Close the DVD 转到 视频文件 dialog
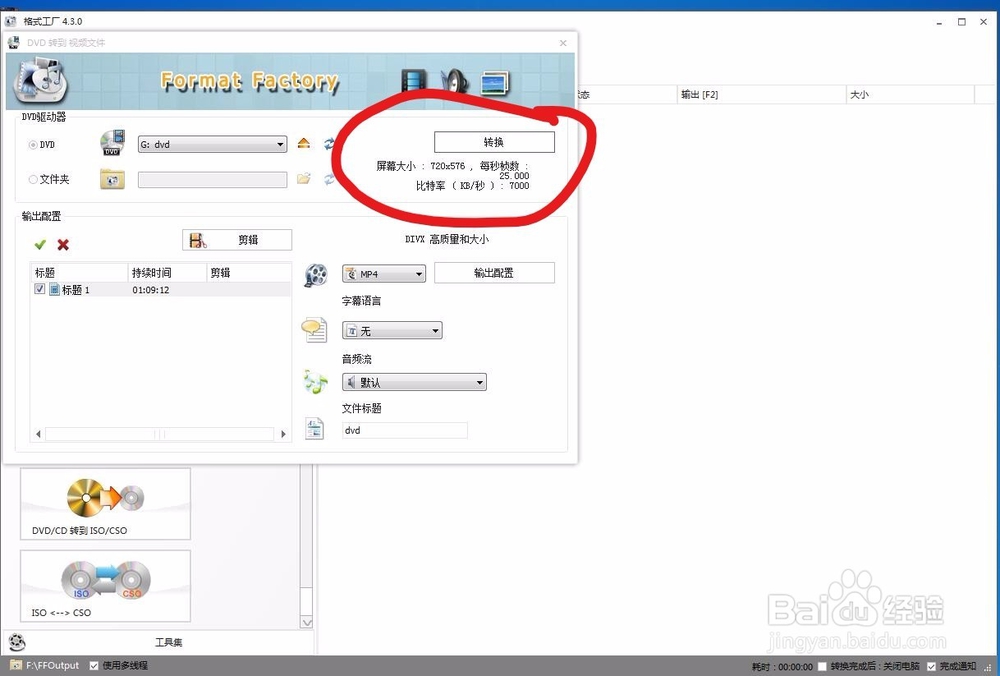 click(x=563, y=43)
